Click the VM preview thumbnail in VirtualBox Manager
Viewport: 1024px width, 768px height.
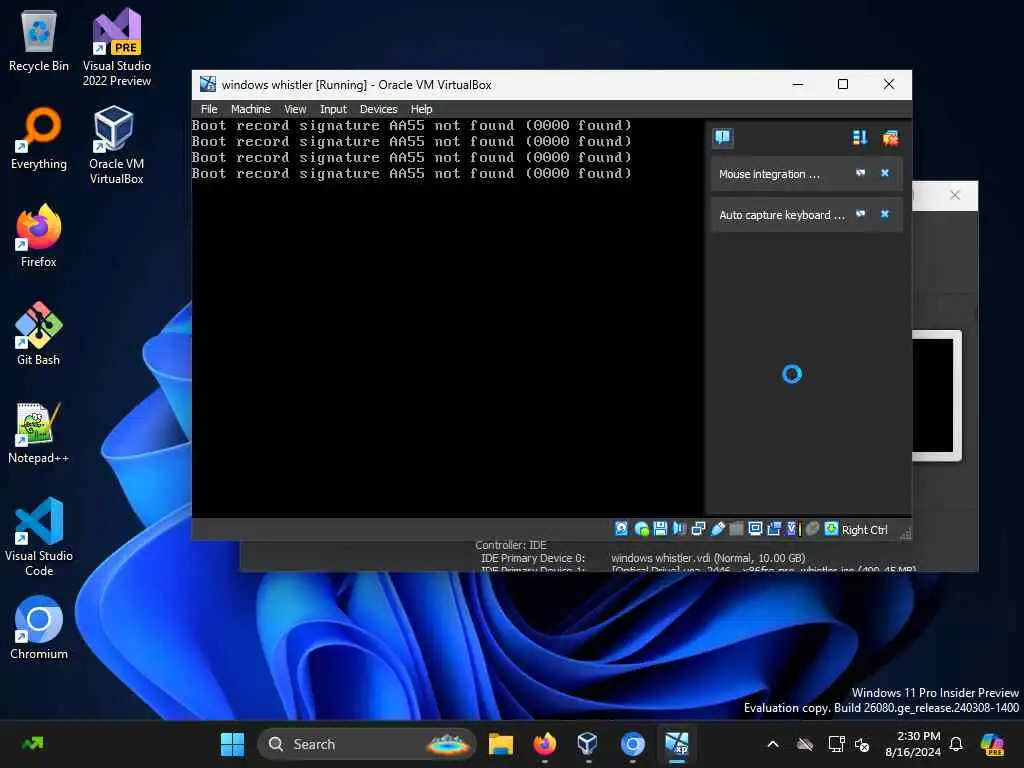pyautogui.click(x=936, y=395)
